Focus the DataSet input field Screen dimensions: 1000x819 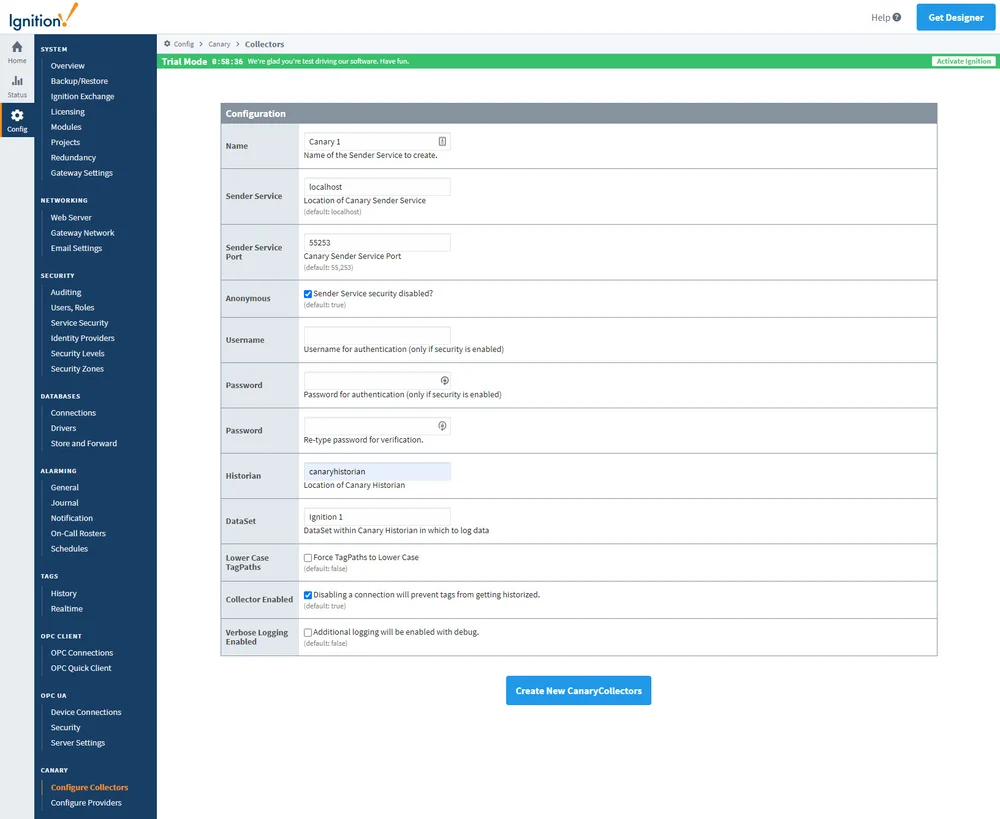377,517
